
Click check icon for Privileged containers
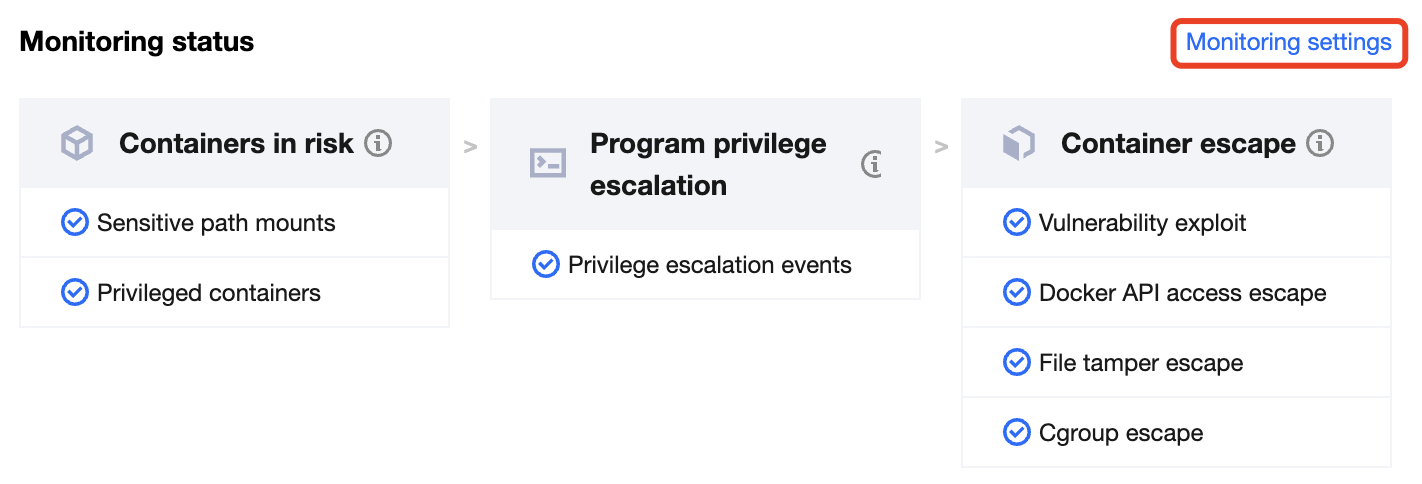point(75,292)
